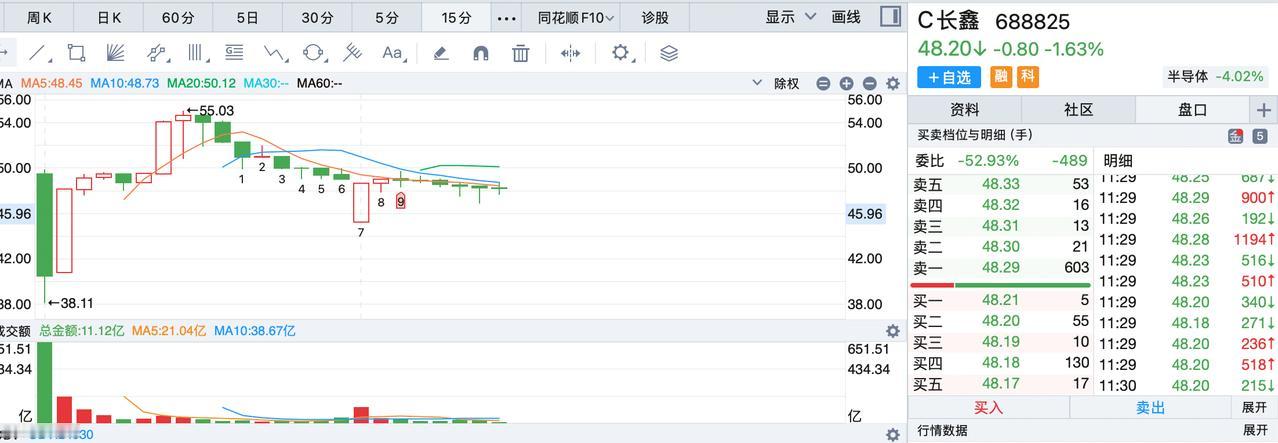
Task: Select the text annotation list tool
Action: coord(235,53)
